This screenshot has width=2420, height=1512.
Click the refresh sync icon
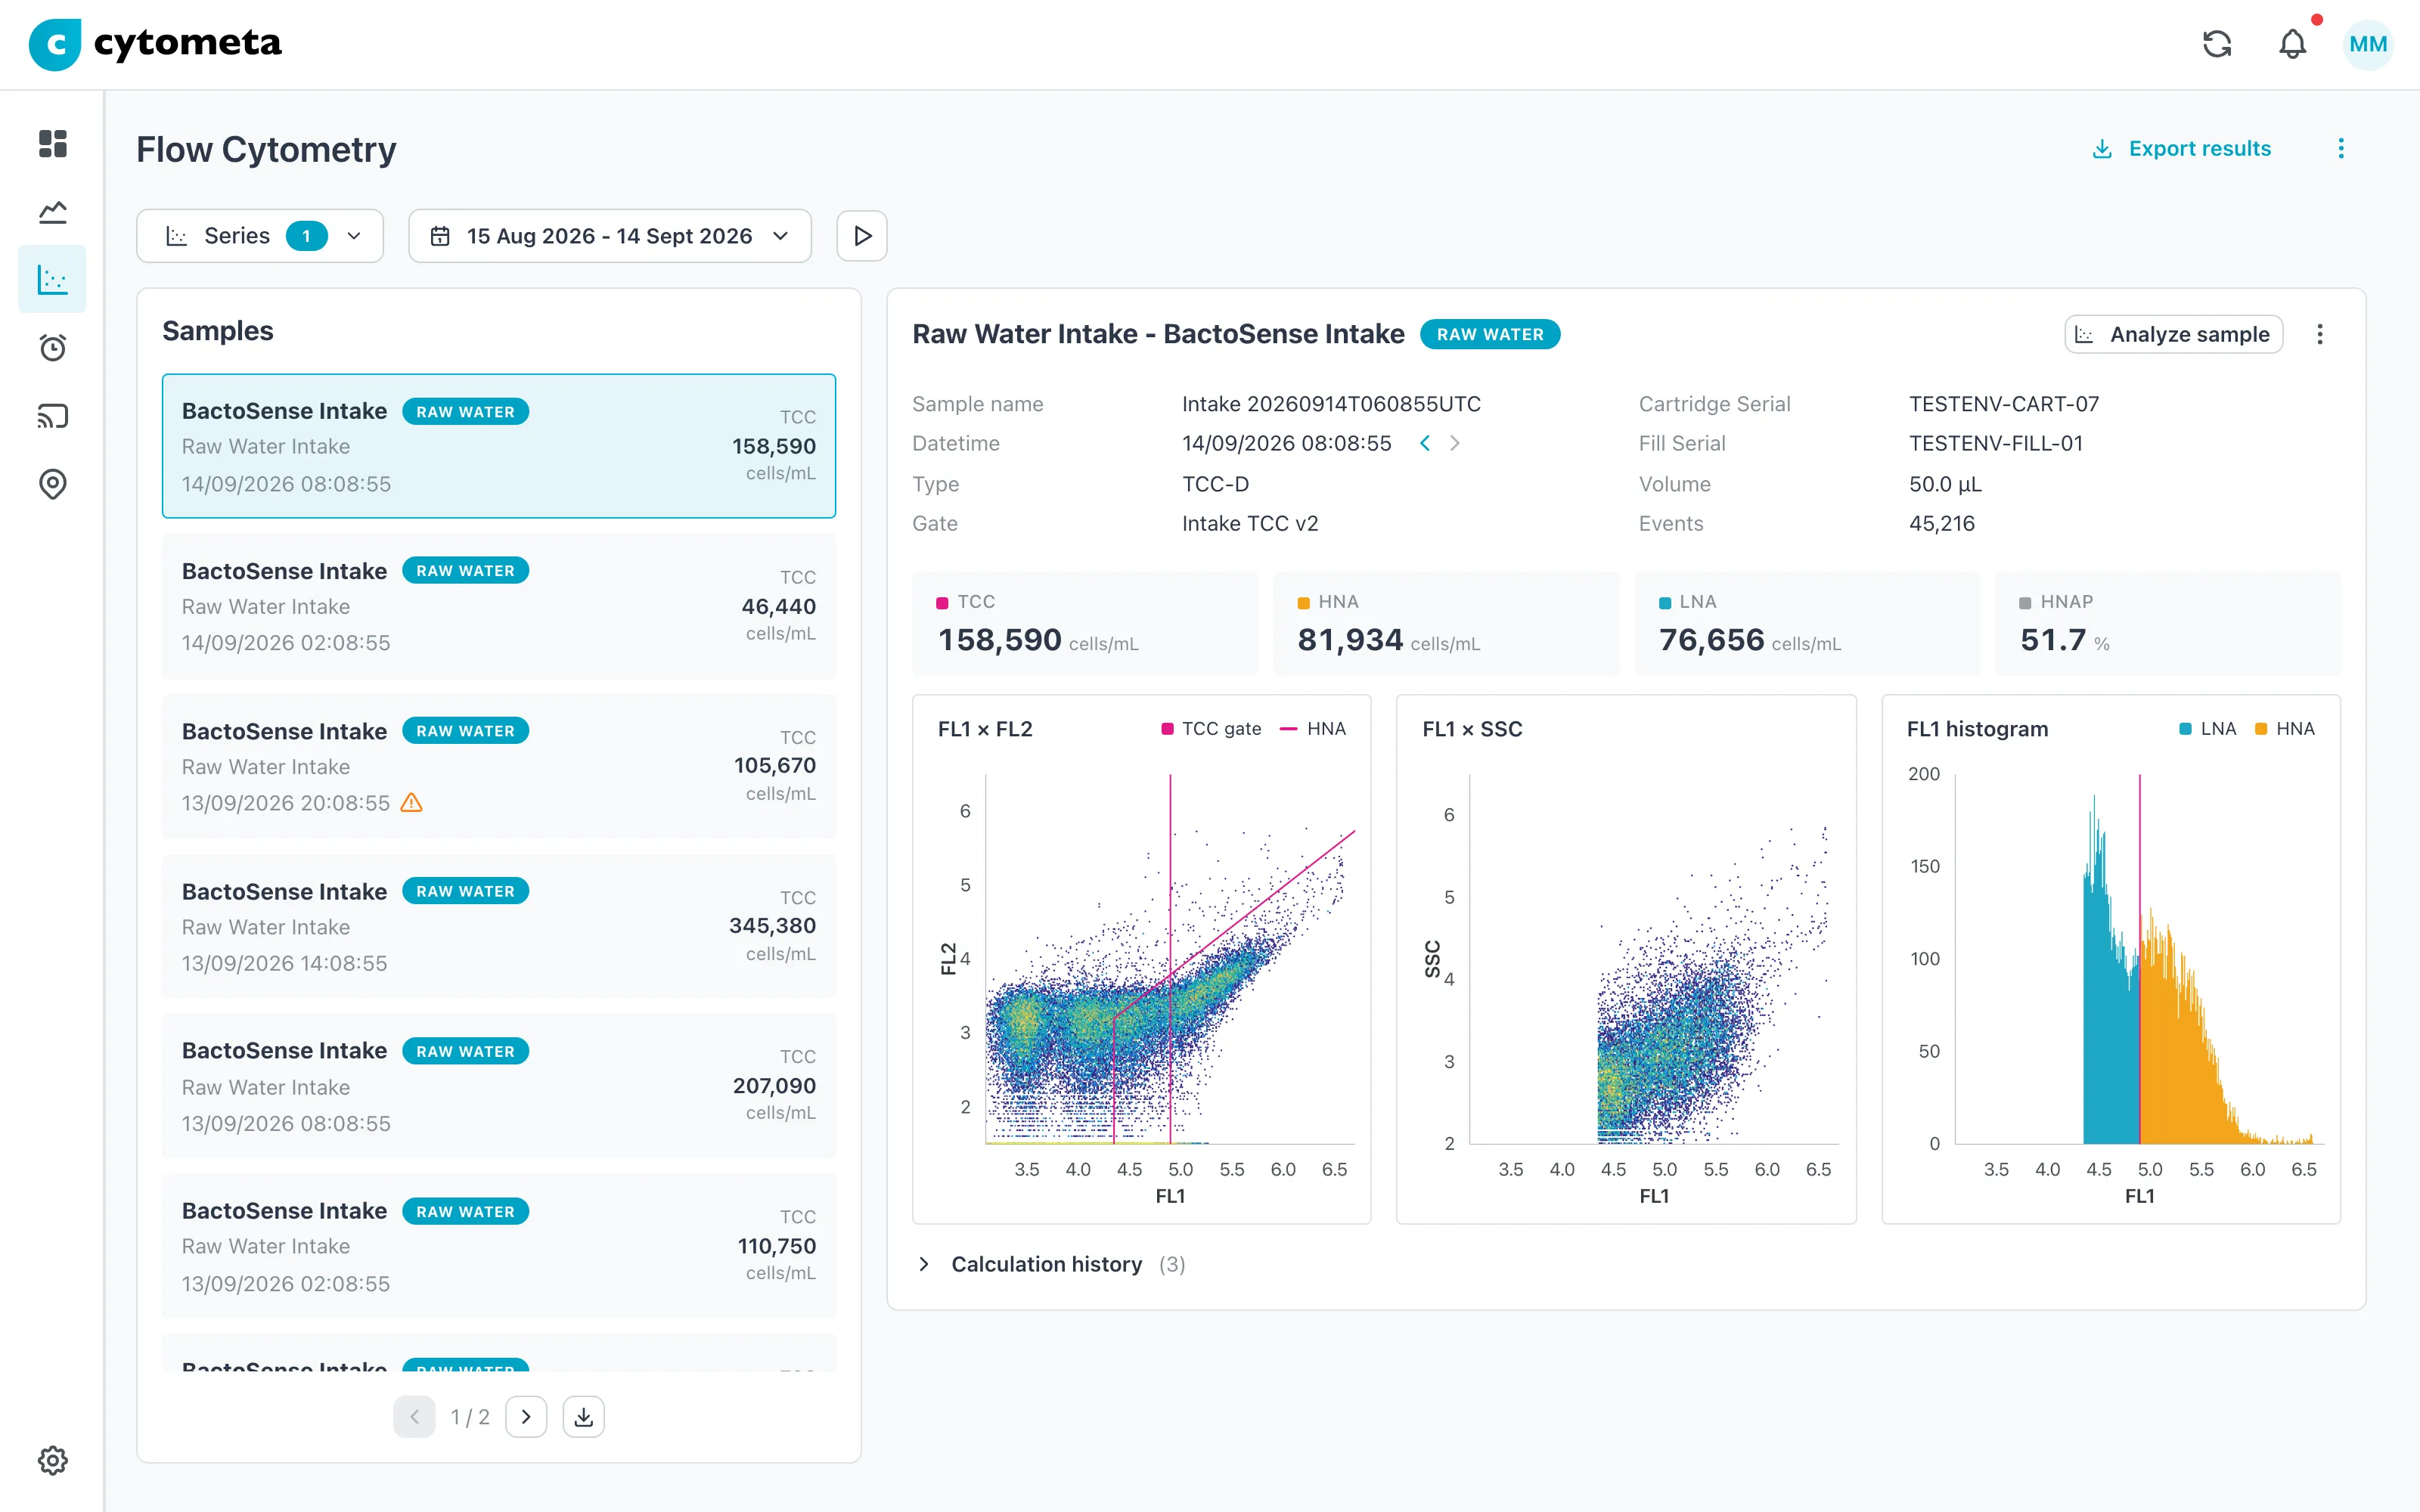click(x=2217, y=44)
